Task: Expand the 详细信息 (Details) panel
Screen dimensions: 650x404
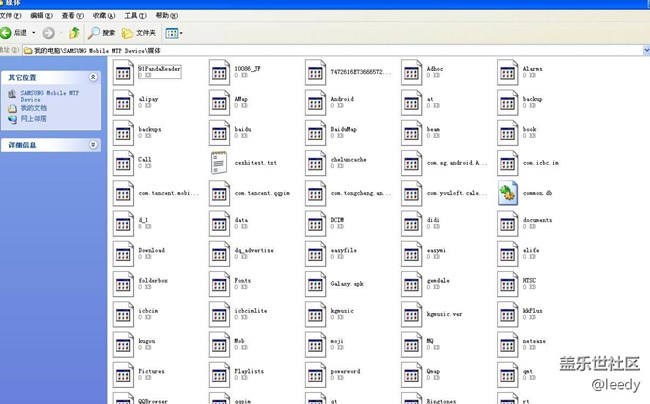Action: coord(93,145)
